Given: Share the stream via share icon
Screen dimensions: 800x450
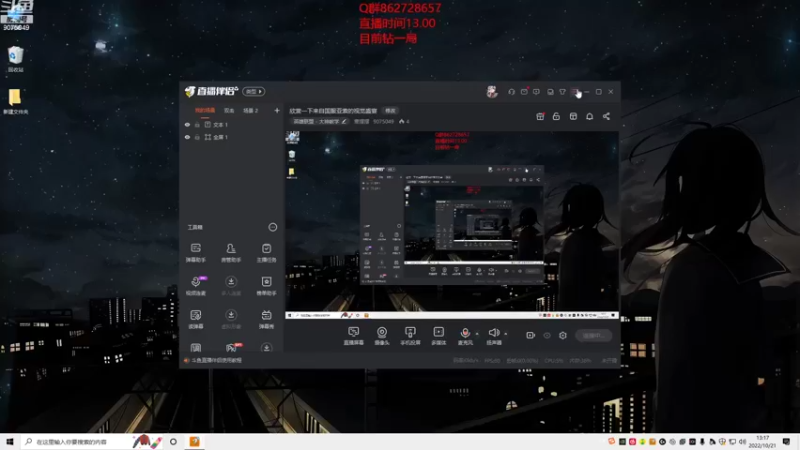Looking at the screenshot, I should click(606, 116).
